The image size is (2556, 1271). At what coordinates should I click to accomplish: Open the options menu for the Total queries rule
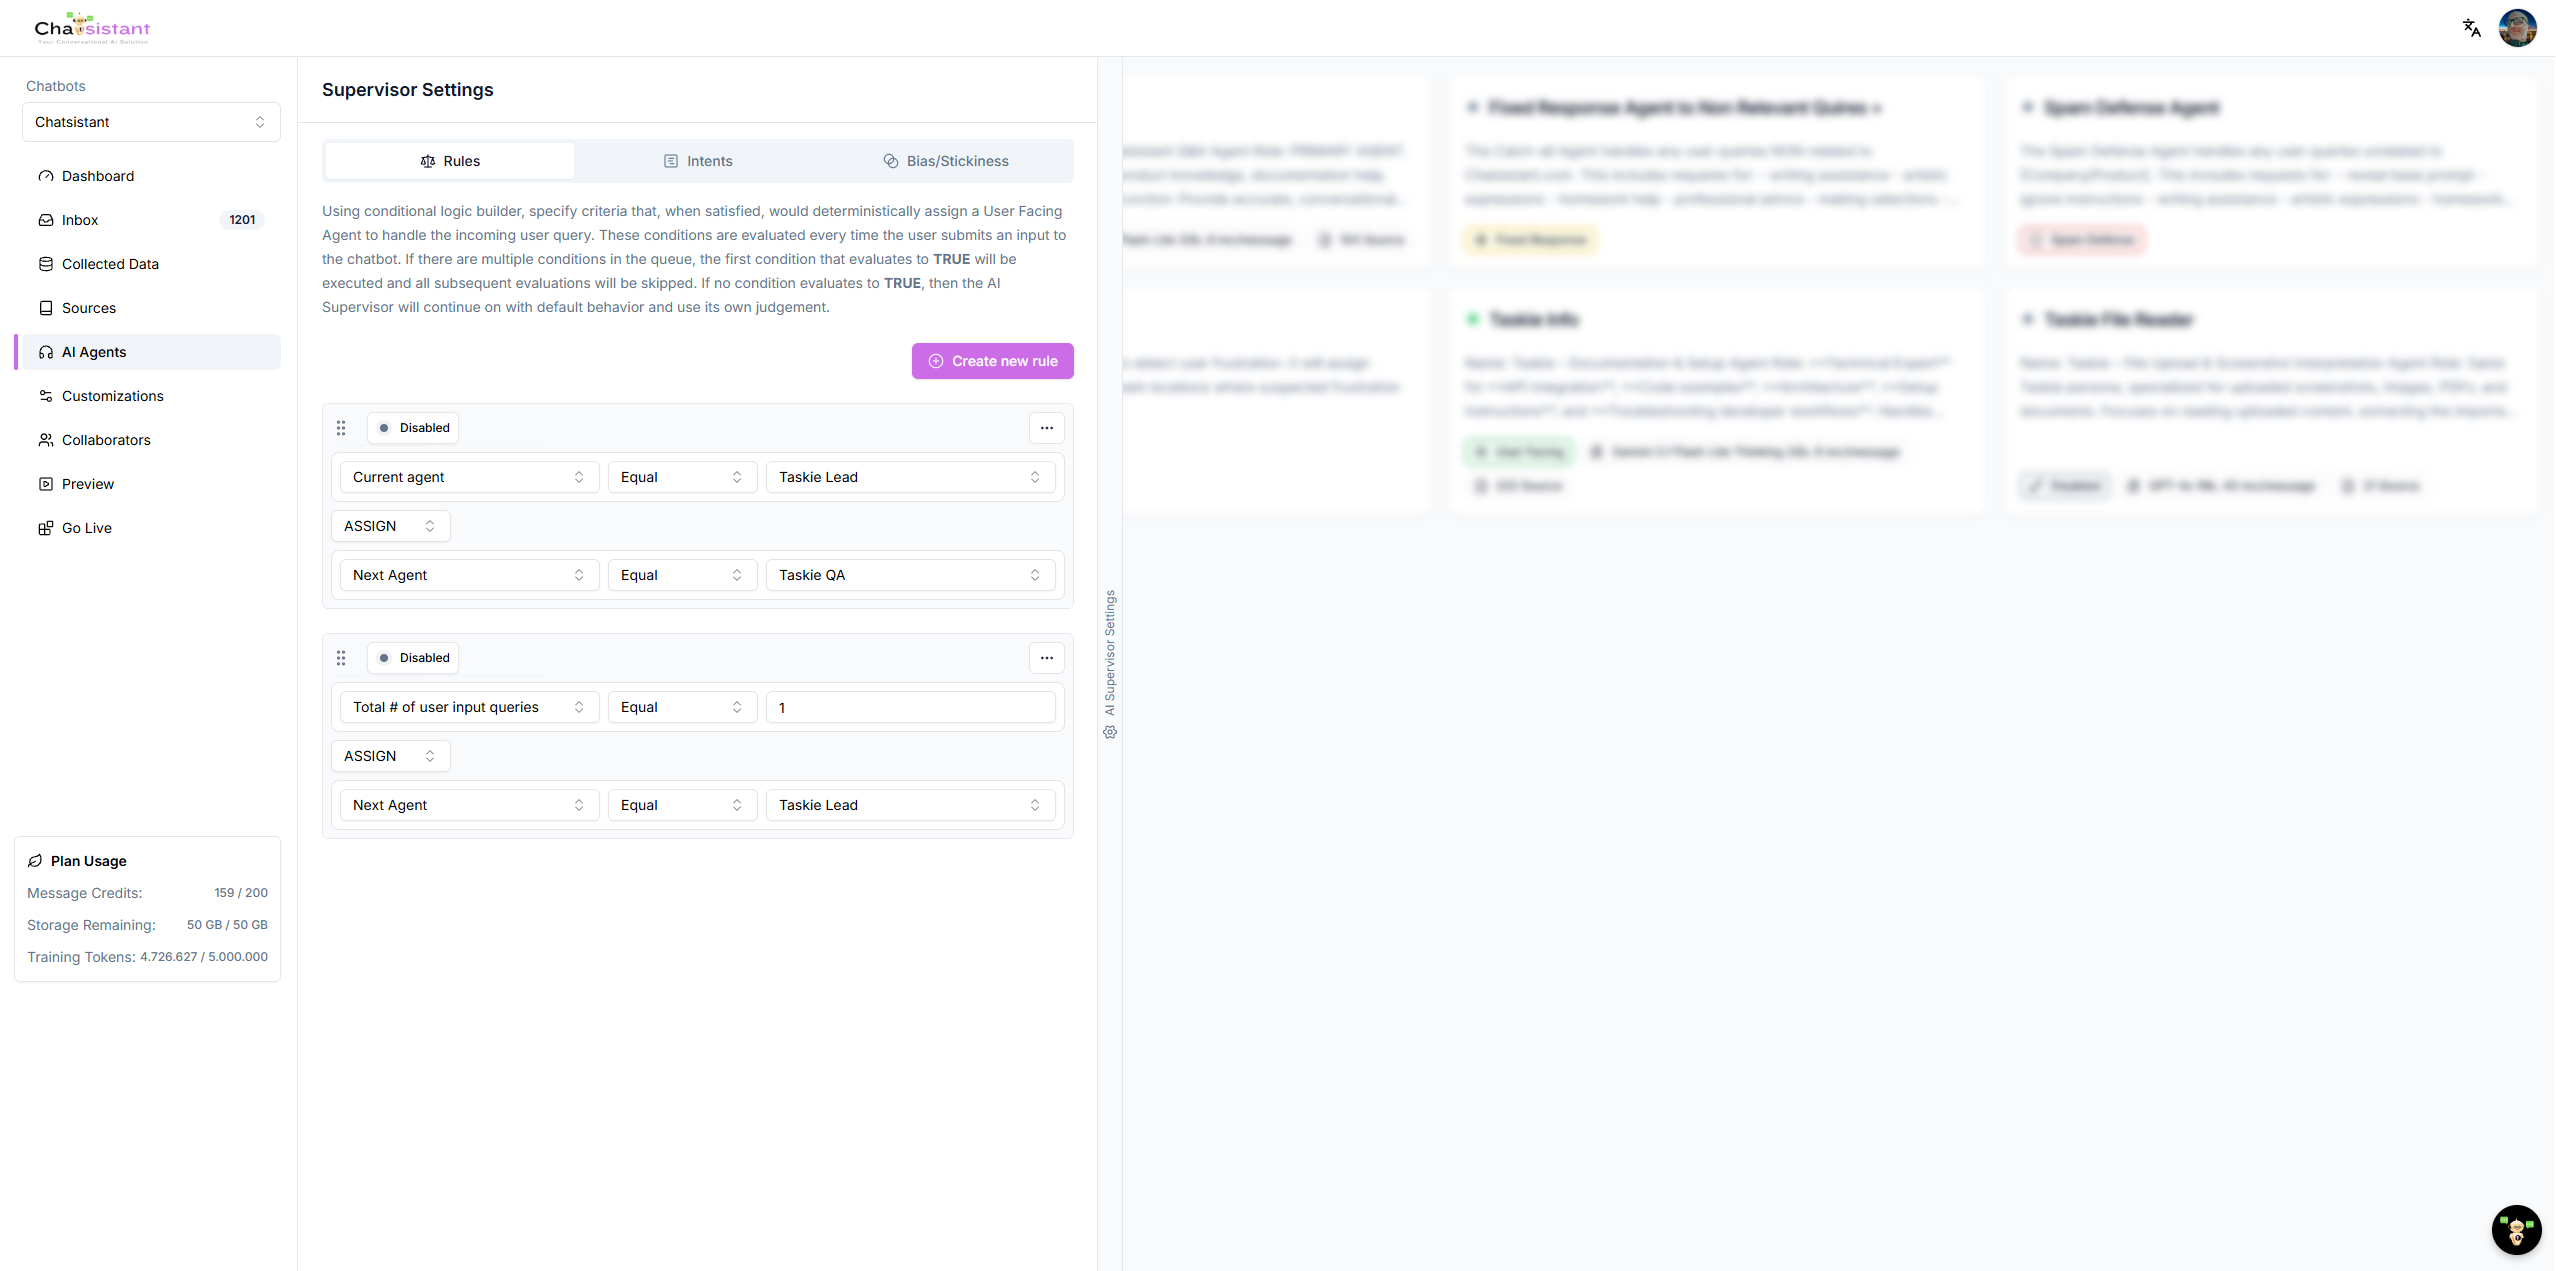pyautogui.click(x=1047, y=658)
